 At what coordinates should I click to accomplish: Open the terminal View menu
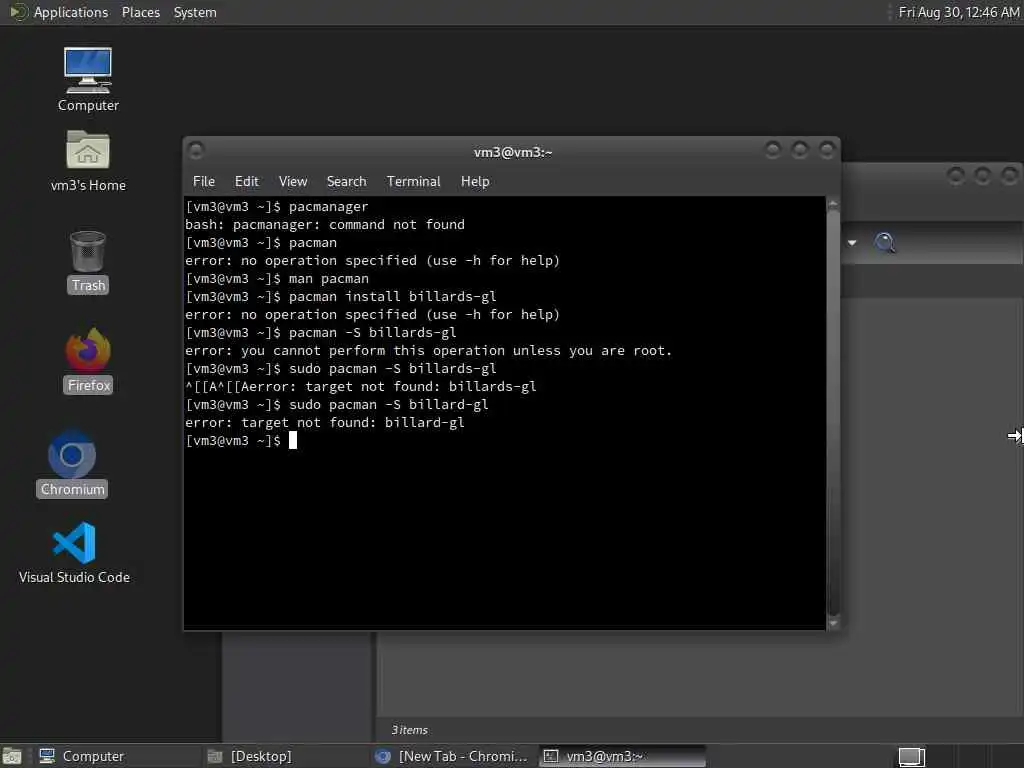[293, 182]
